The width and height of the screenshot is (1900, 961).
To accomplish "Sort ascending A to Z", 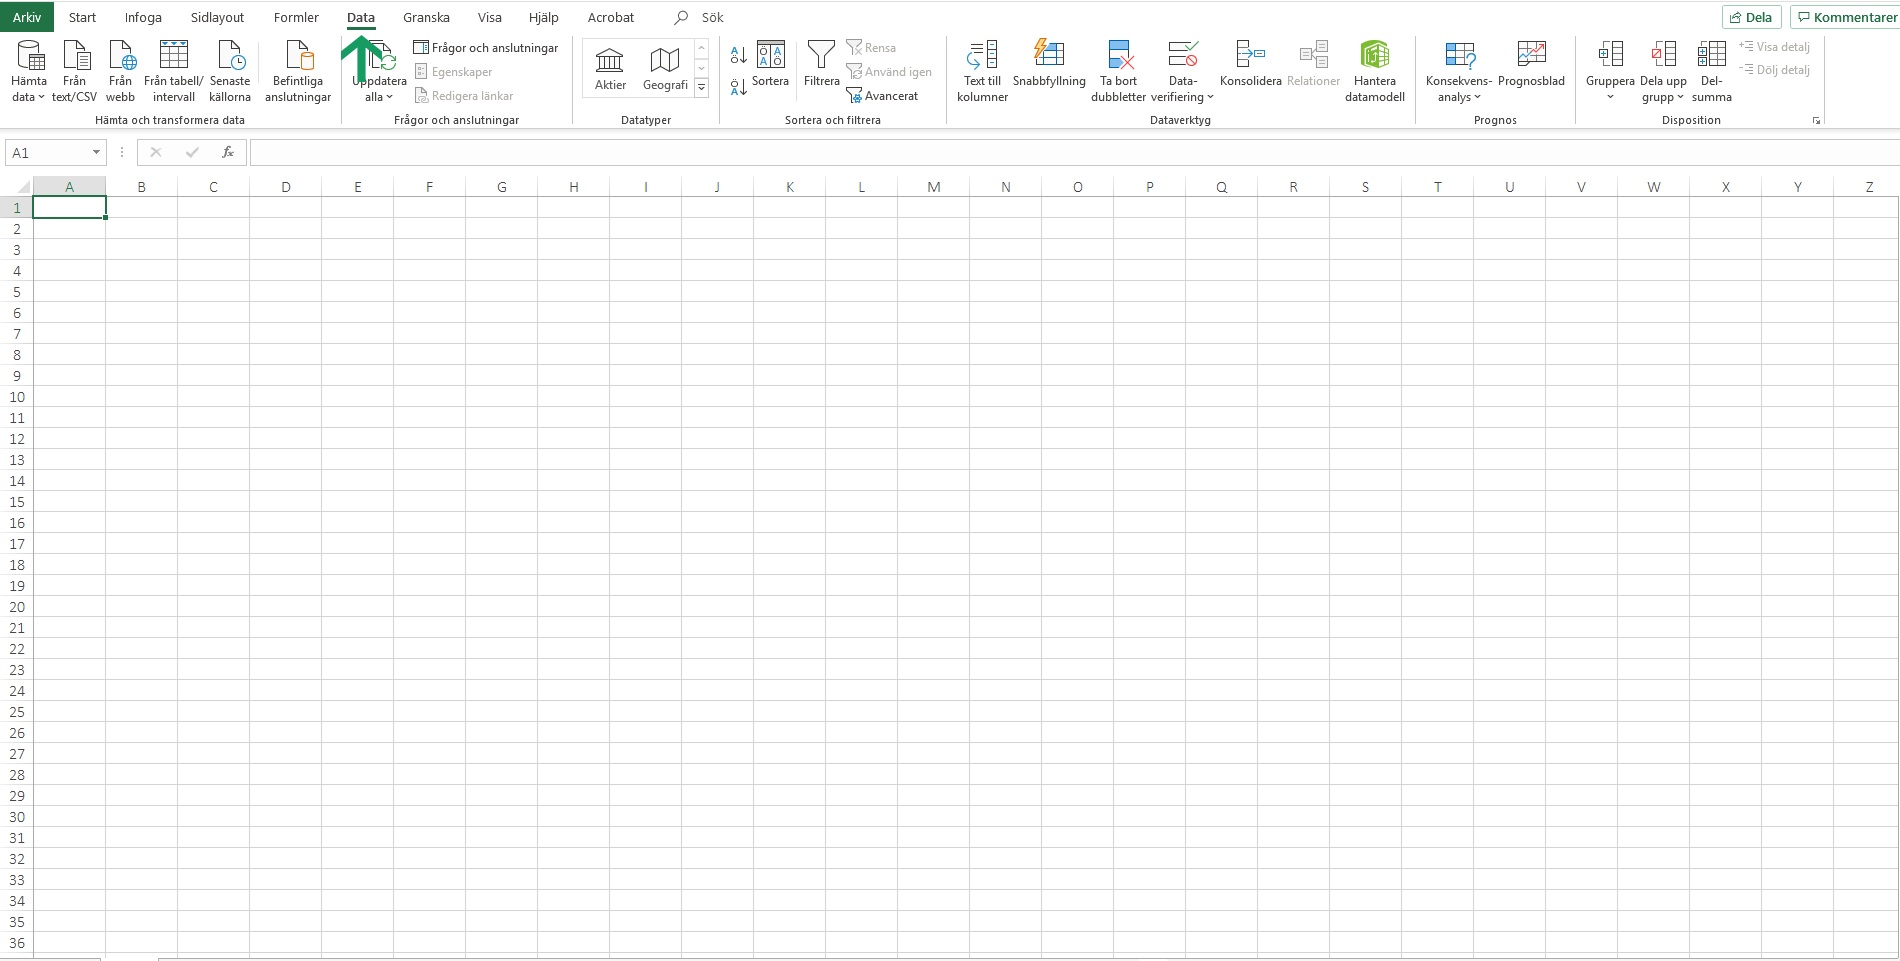I will pos(738,55).
